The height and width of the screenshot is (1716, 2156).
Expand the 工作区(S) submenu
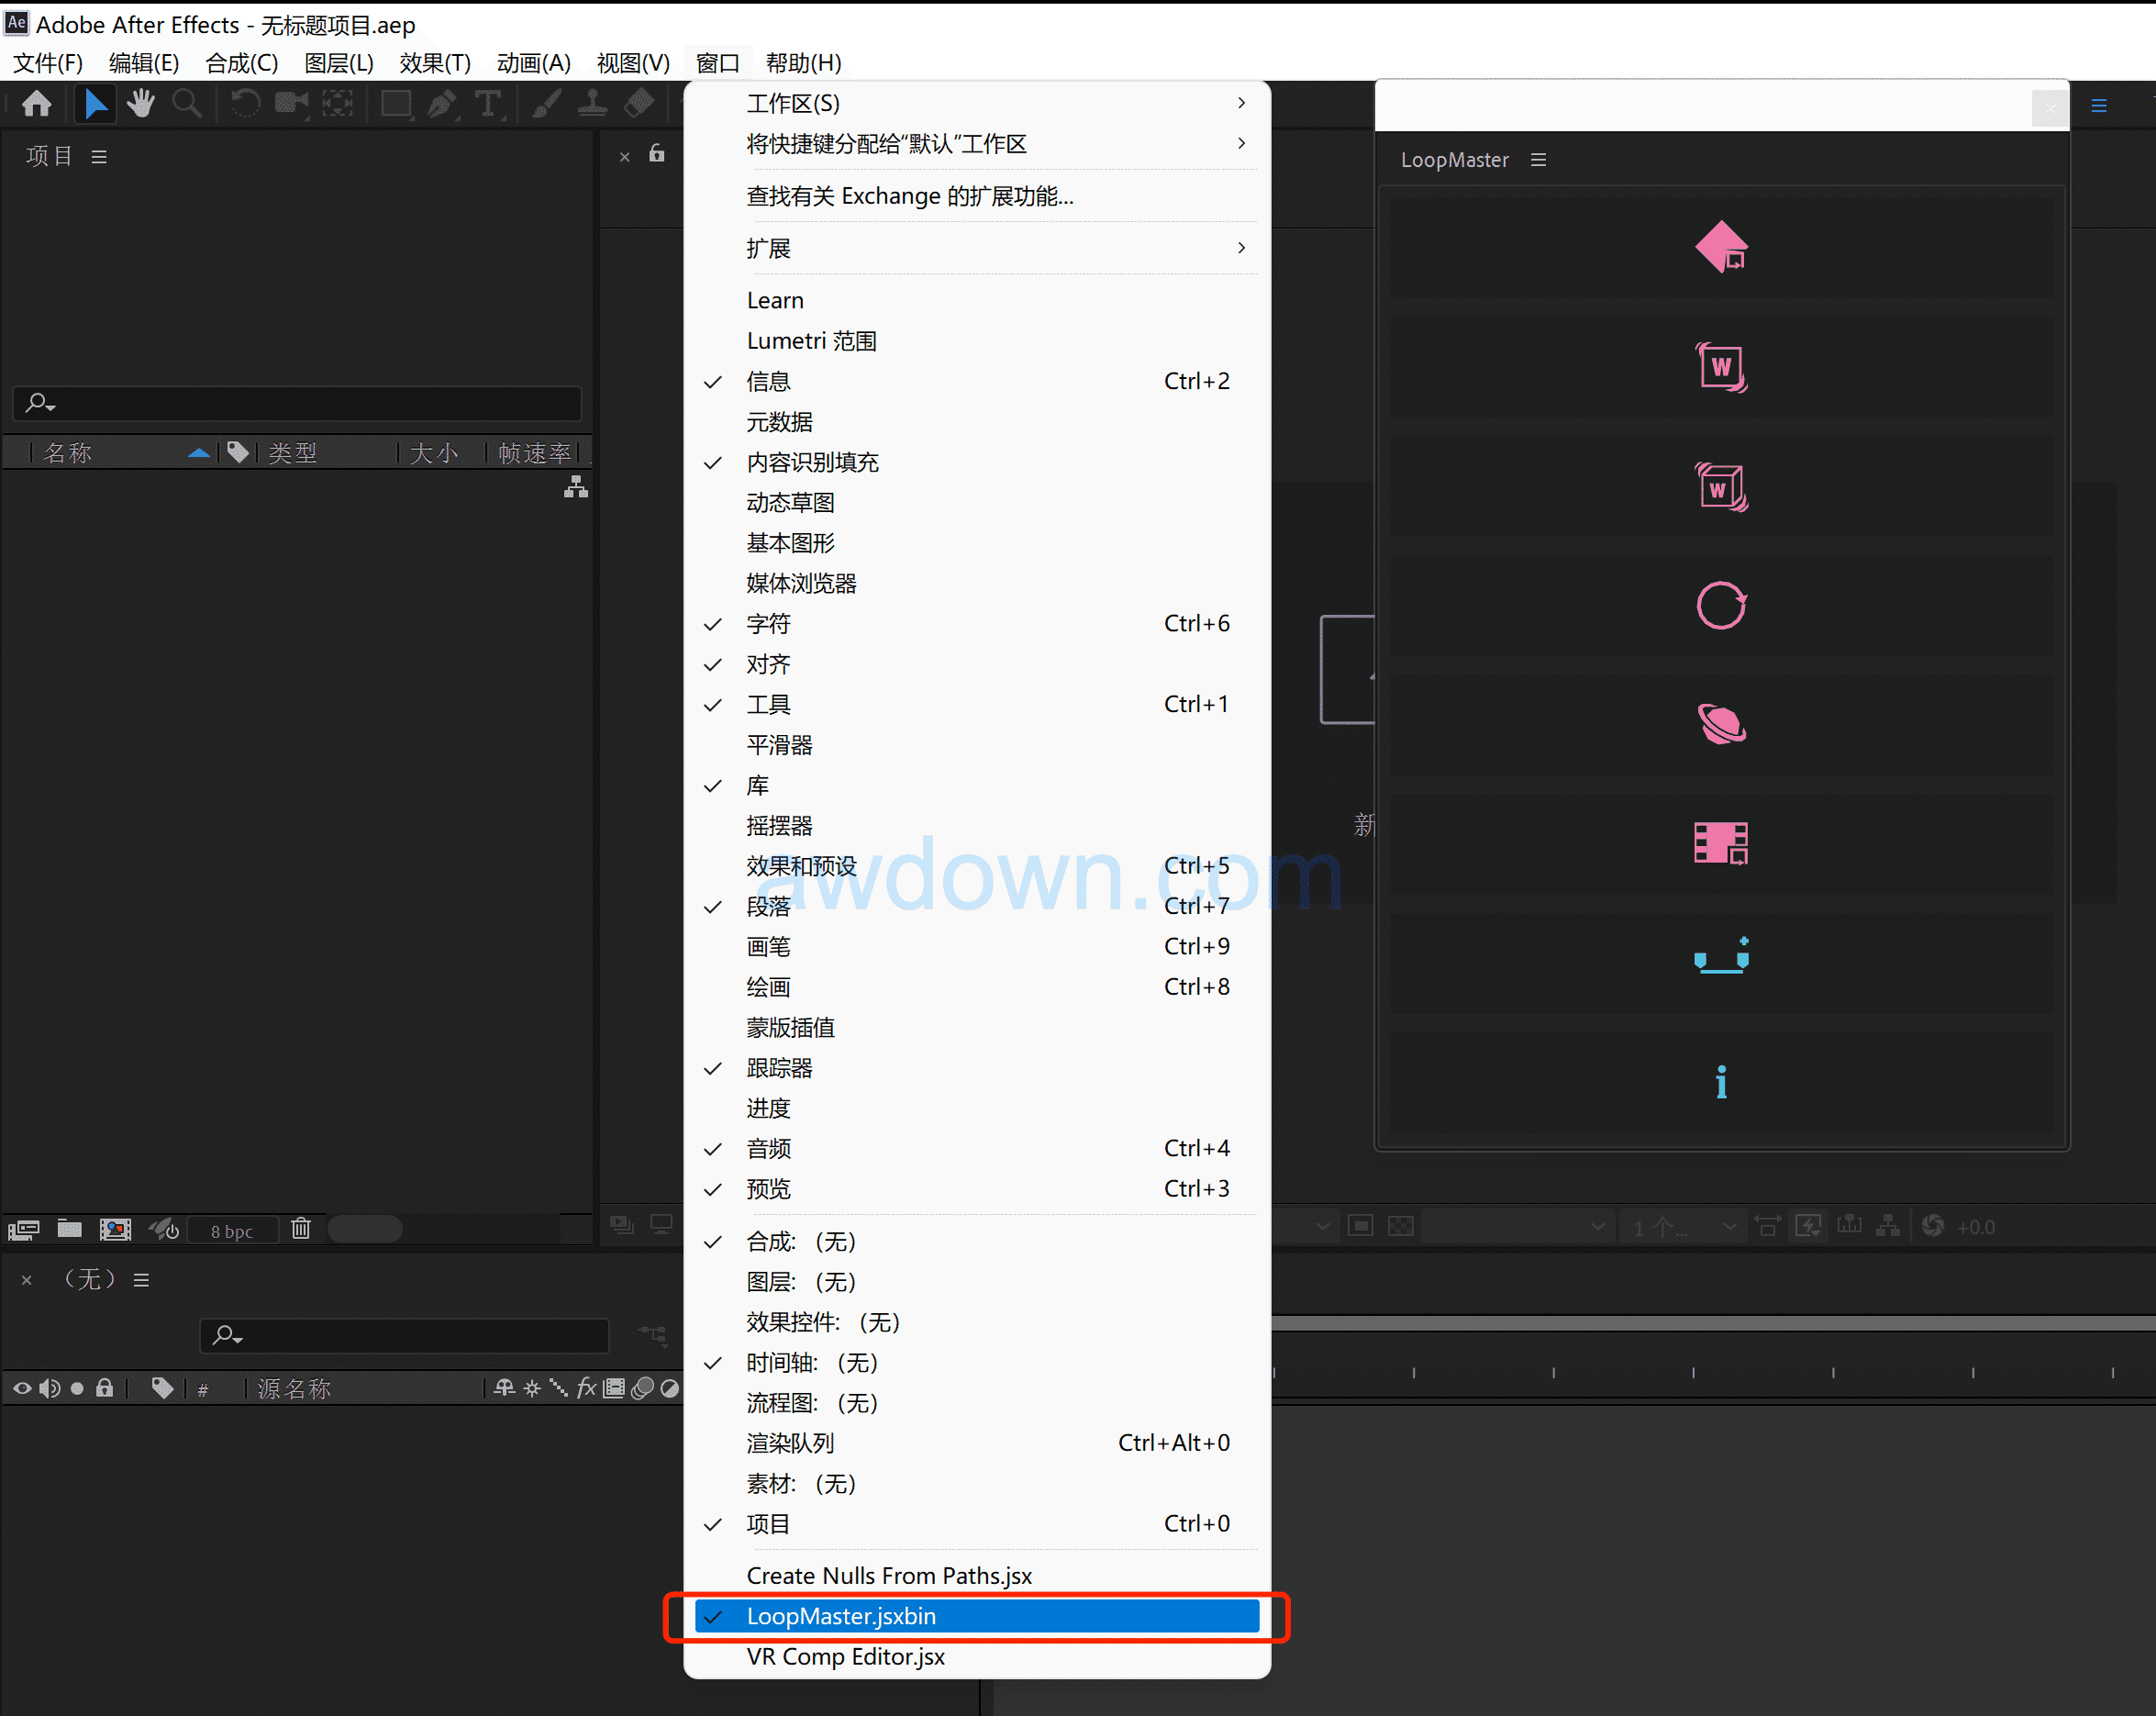pos(792,103)
